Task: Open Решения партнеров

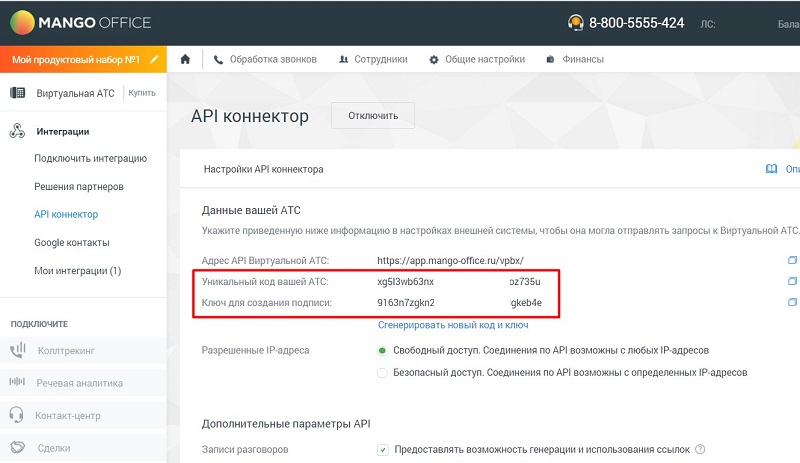Action: click(x=79, y=186)
